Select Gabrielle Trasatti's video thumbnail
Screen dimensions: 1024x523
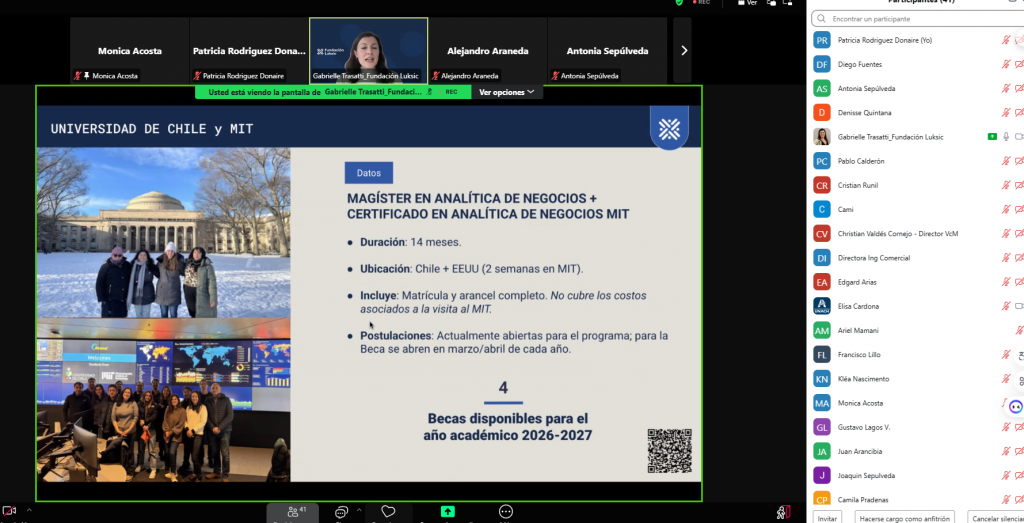368,50
